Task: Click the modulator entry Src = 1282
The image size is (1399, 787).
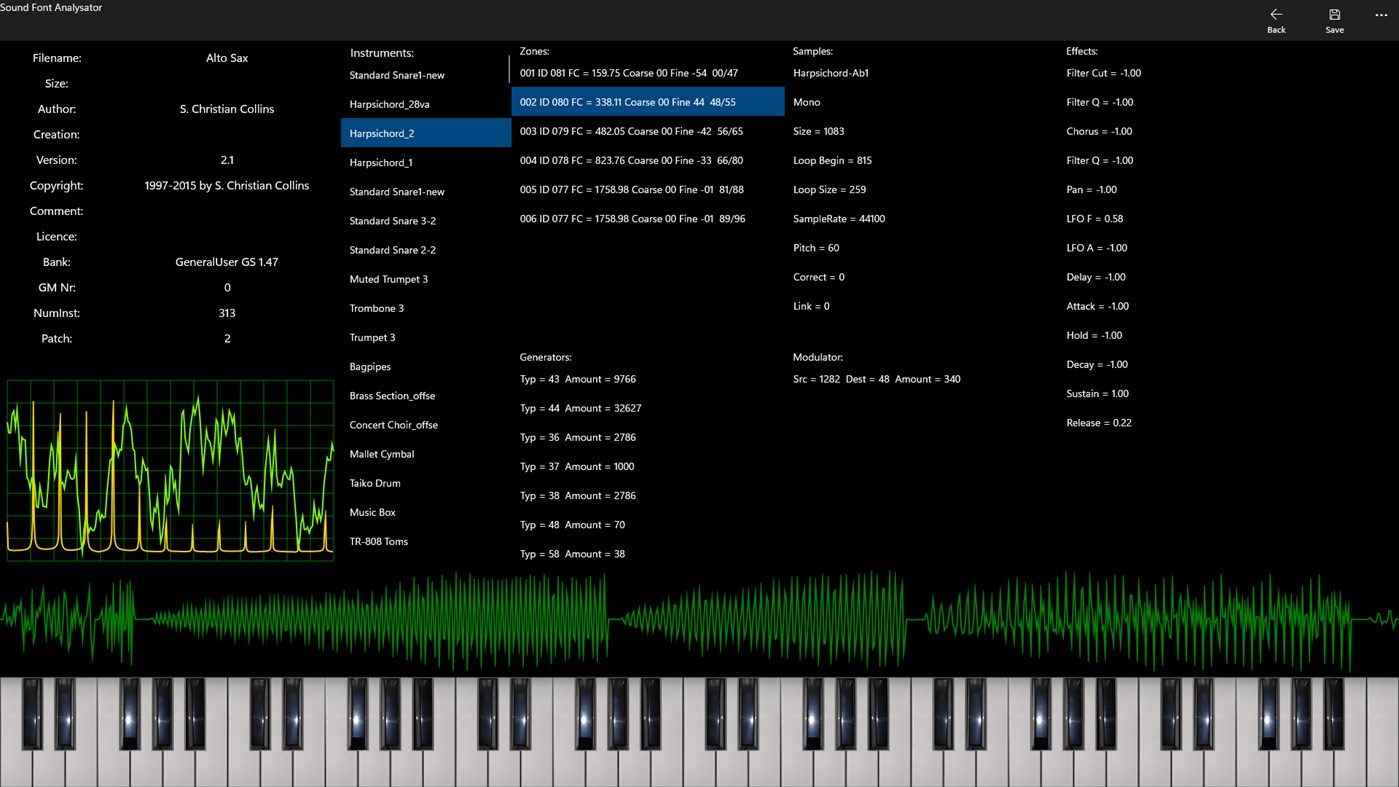Action: click(x=888, y=379)
